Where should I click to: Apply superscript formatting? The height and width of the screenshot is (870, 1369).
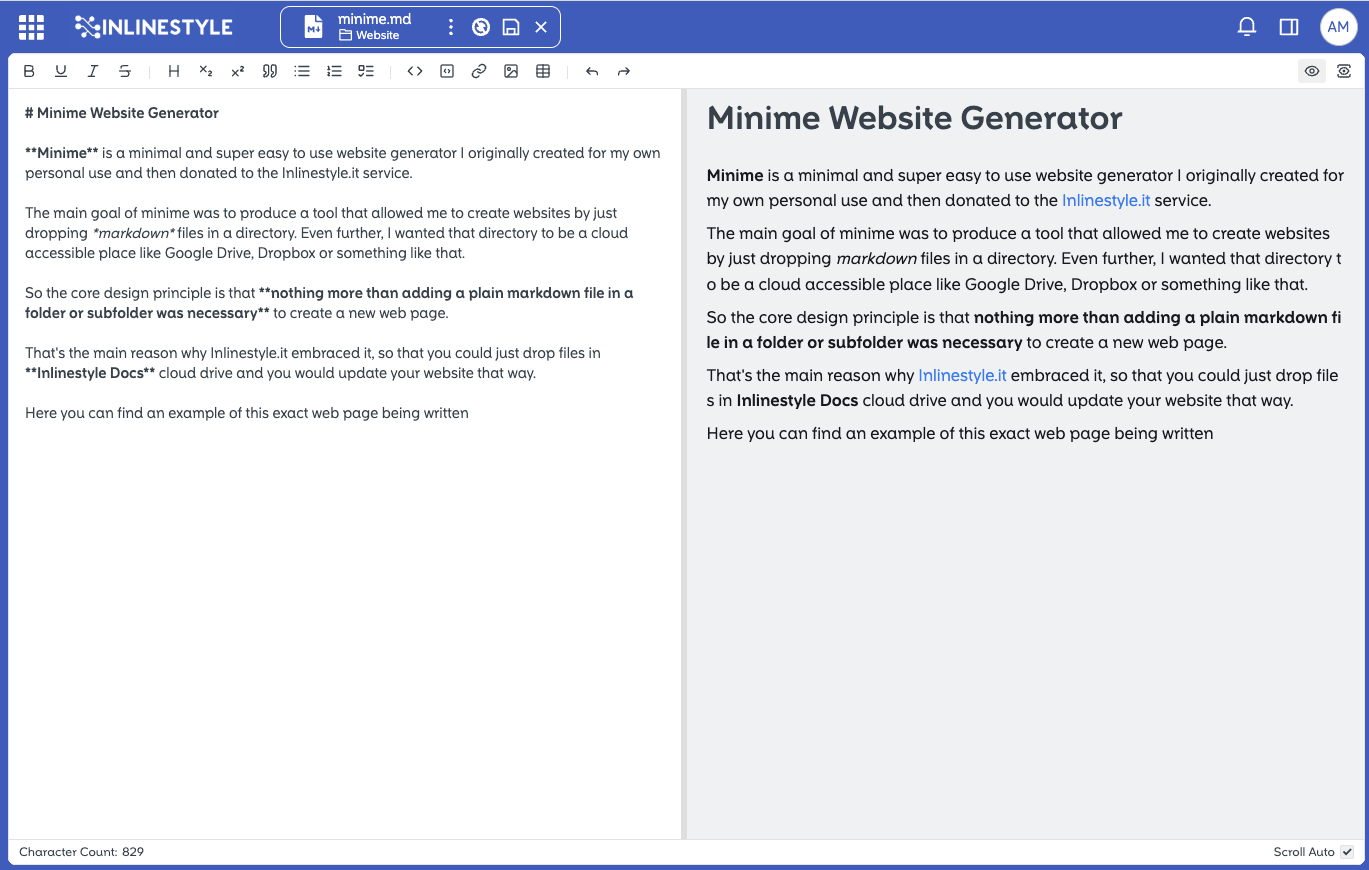pos(238,71)
